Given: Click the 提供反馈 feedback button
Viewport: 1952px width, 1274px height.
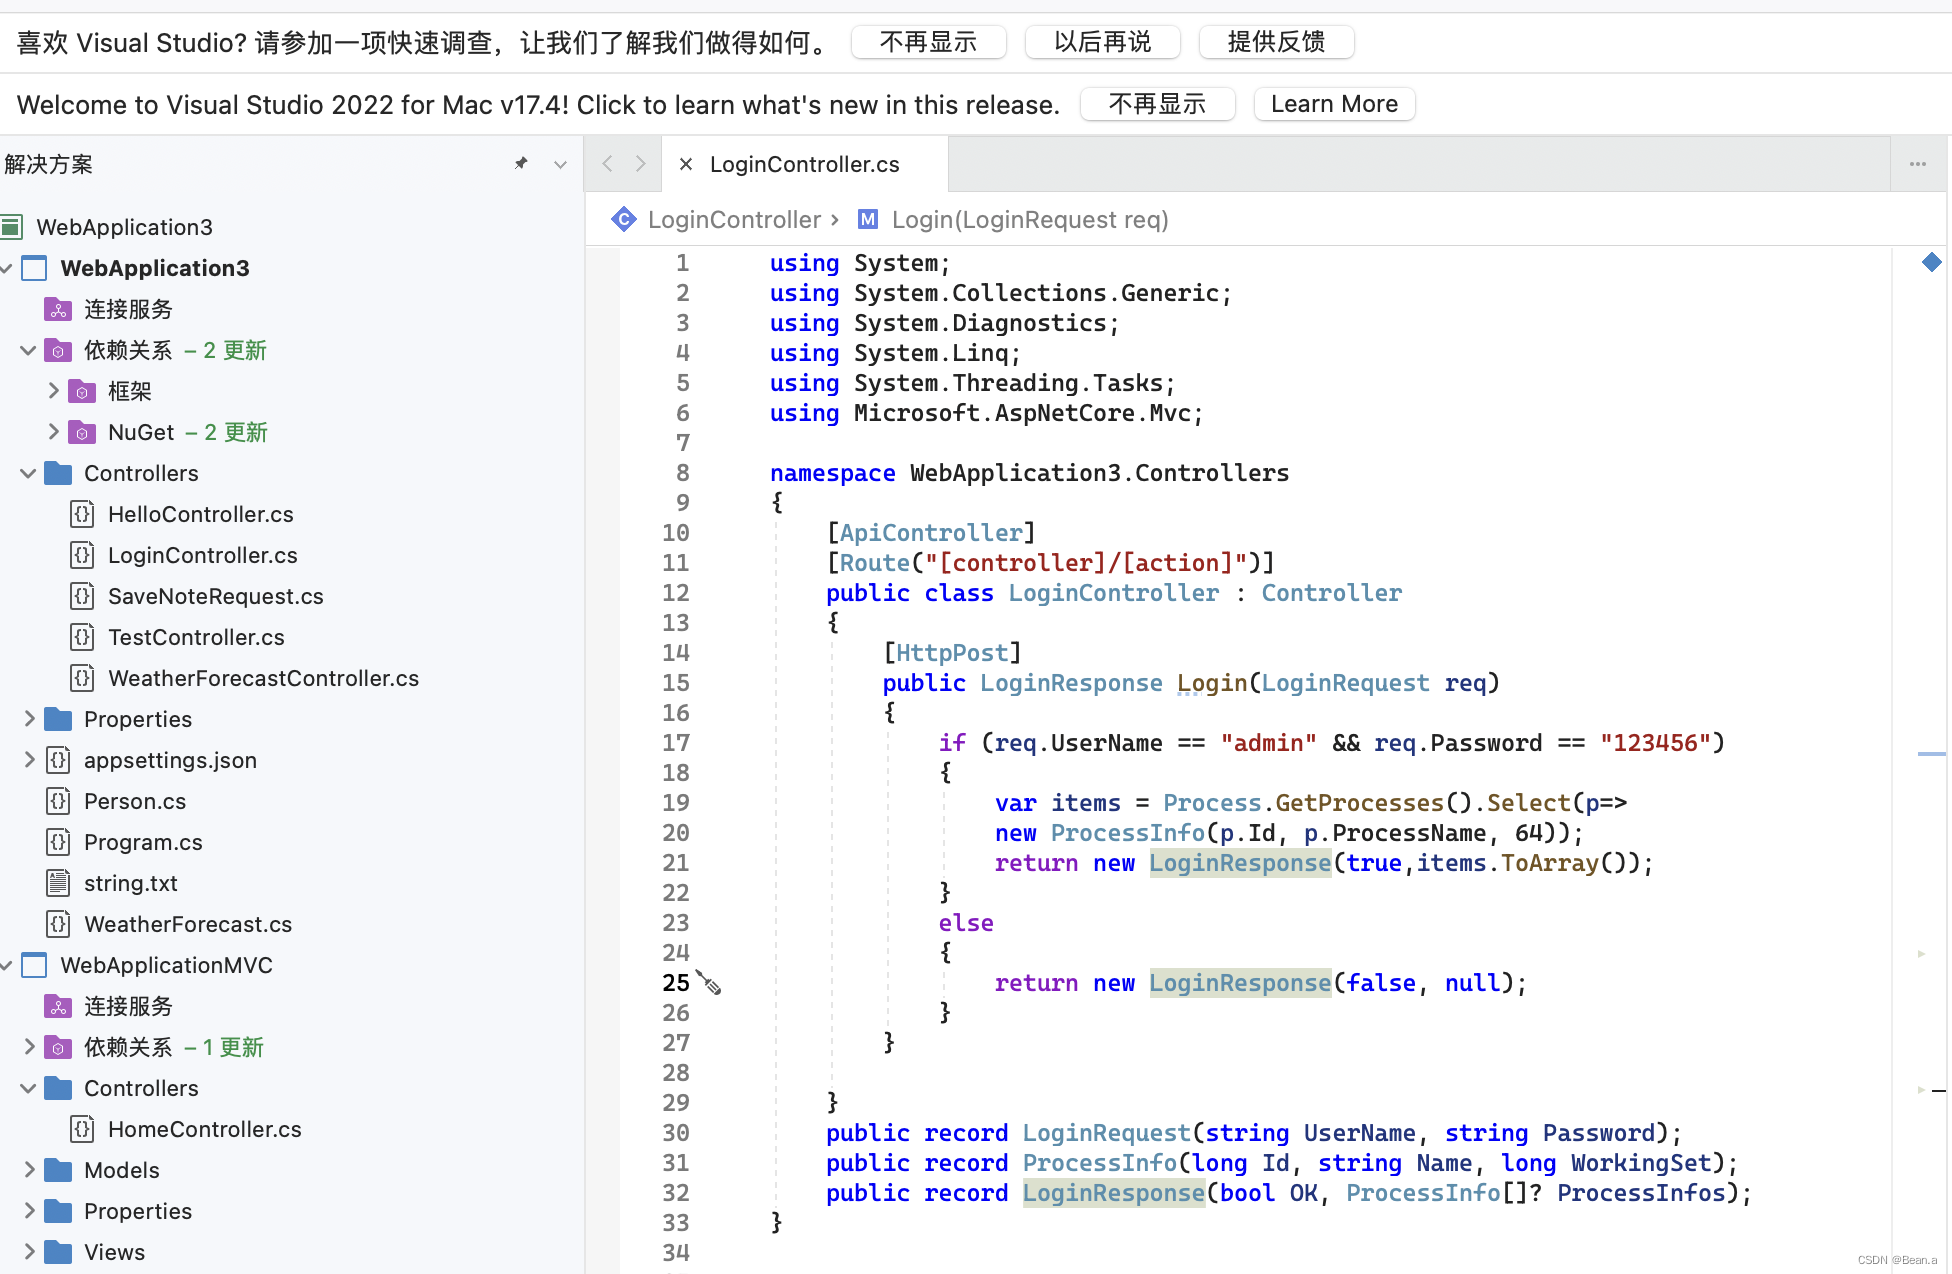Looking at the screenshot, I should pyautogui.click(x=1275, y=42).
